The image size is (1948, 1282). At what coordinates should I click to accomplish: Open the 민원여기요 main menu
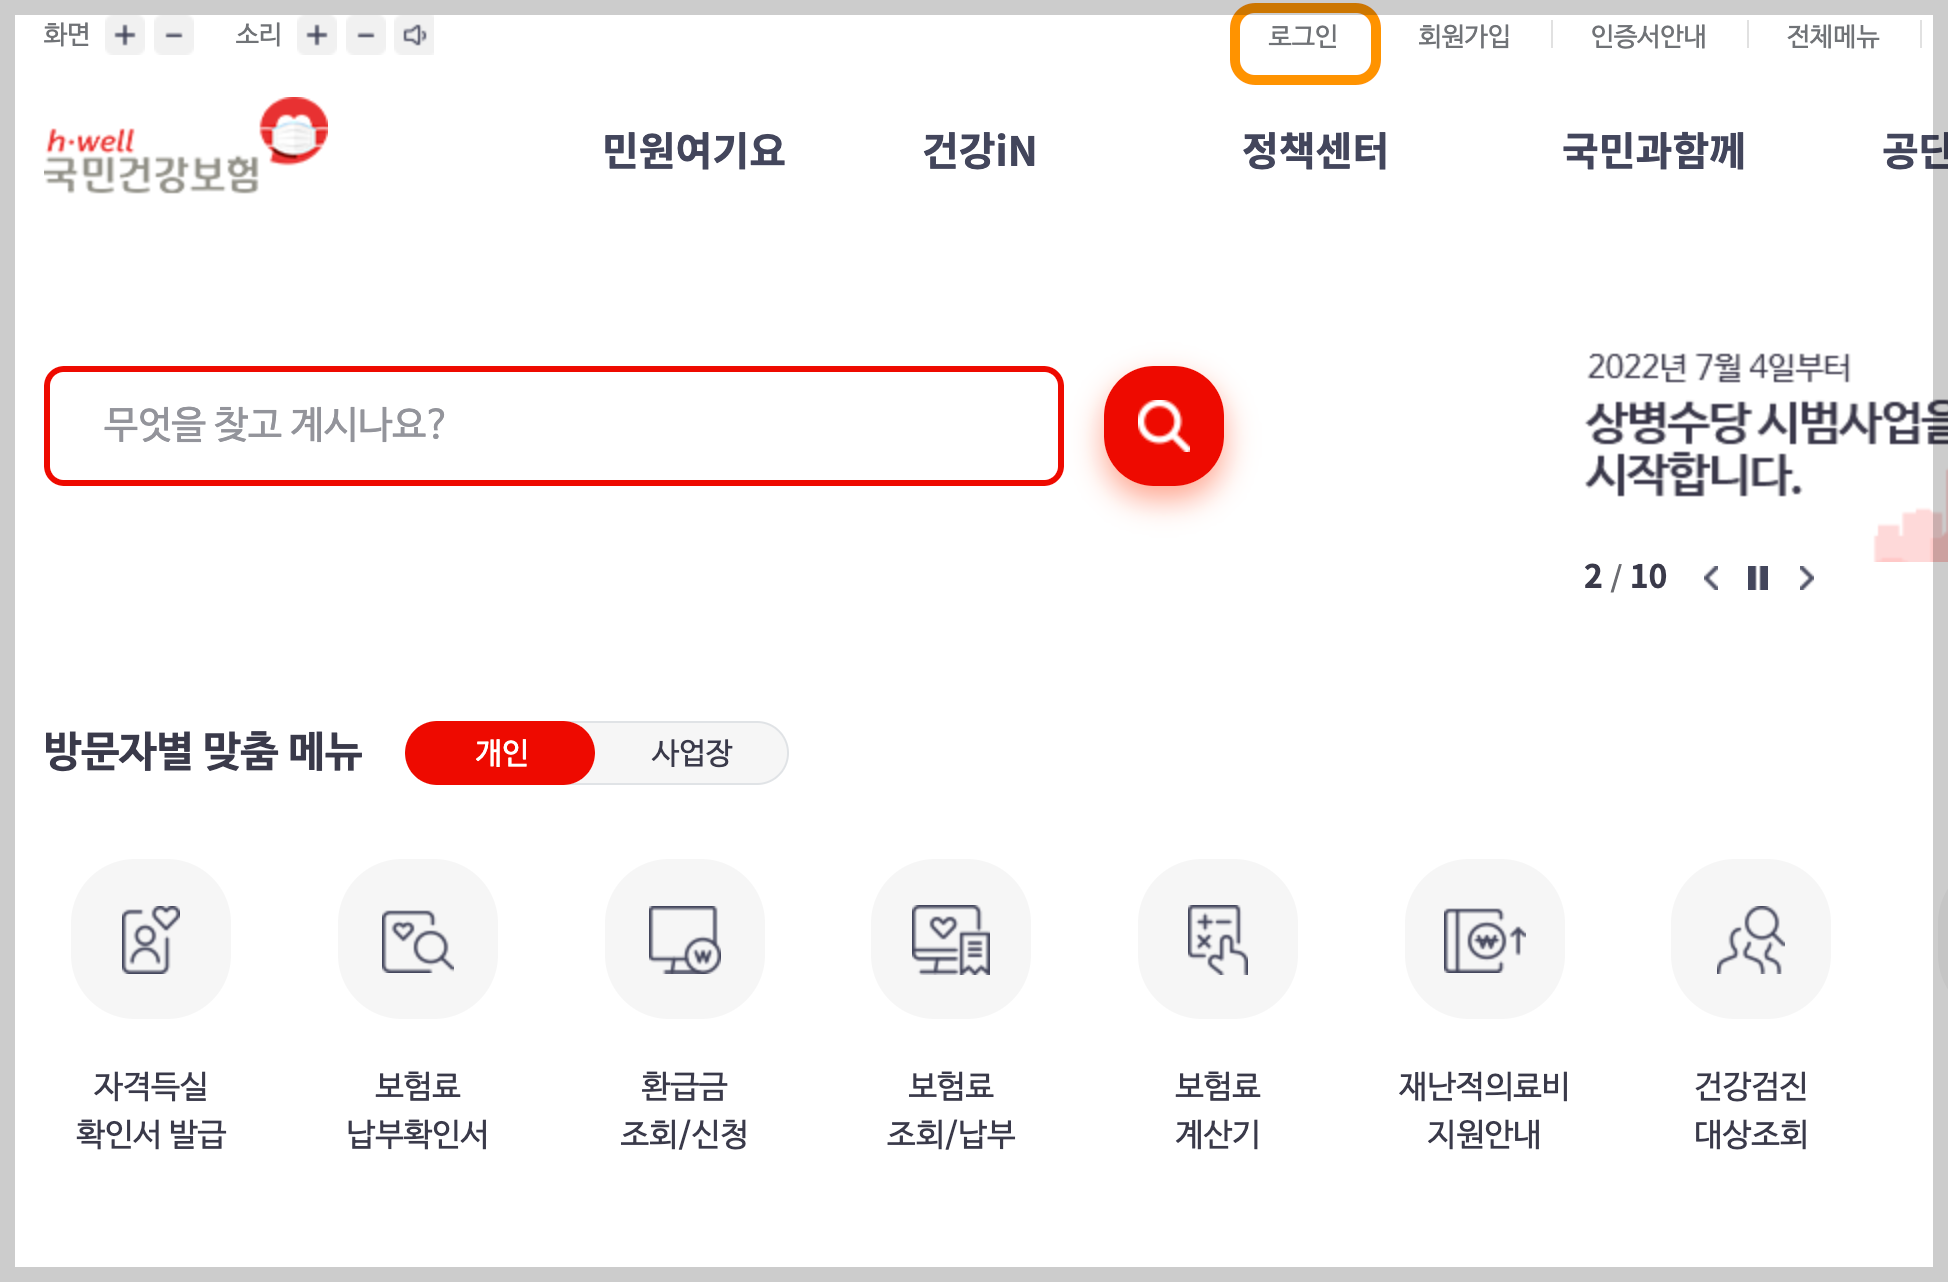click(x=693, y=151)
